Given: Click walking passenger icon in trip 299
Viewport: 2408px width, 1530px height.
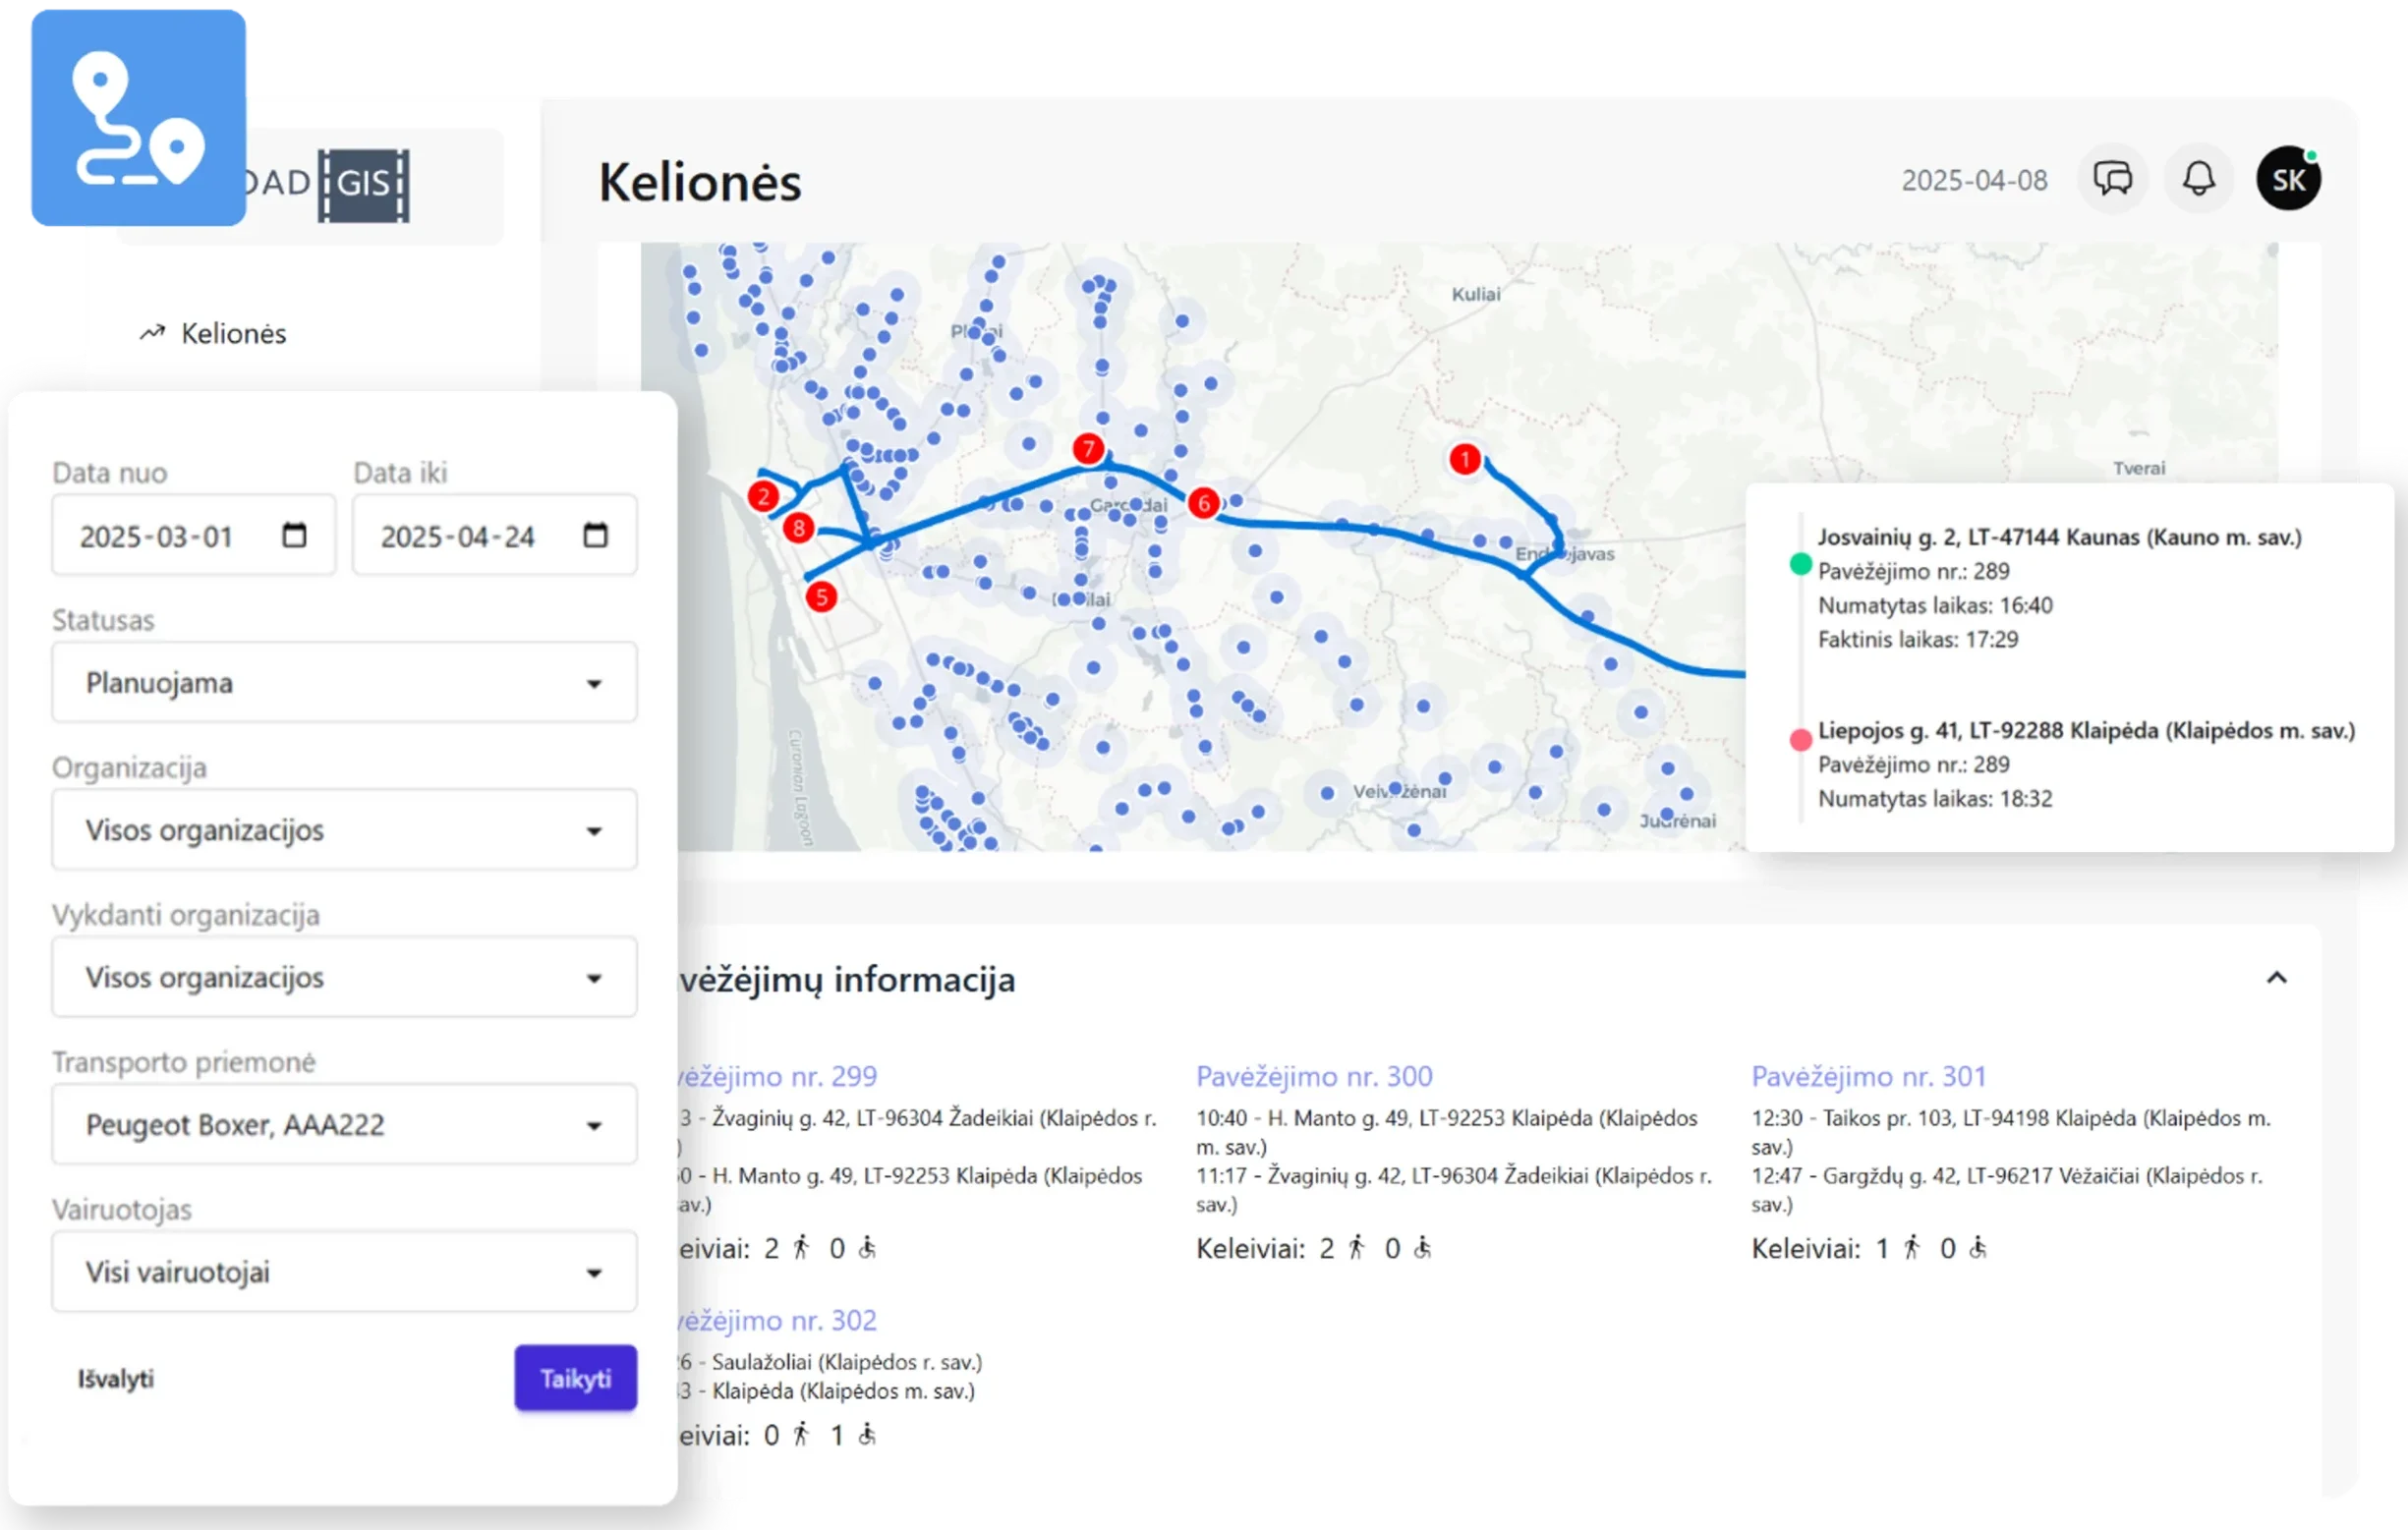Looking at the screenshot, I should click(x=801, y=1248).
